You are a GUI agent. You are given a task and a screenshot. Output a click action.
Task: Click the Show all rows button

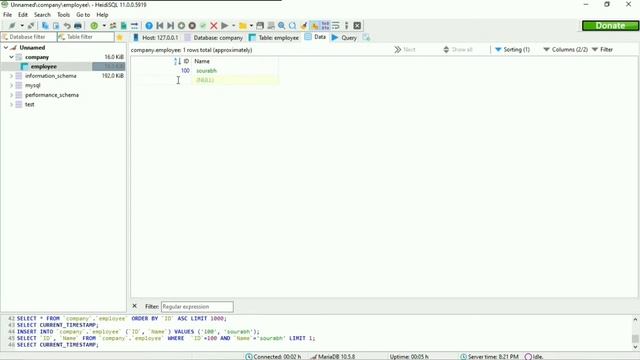point(458,49)
